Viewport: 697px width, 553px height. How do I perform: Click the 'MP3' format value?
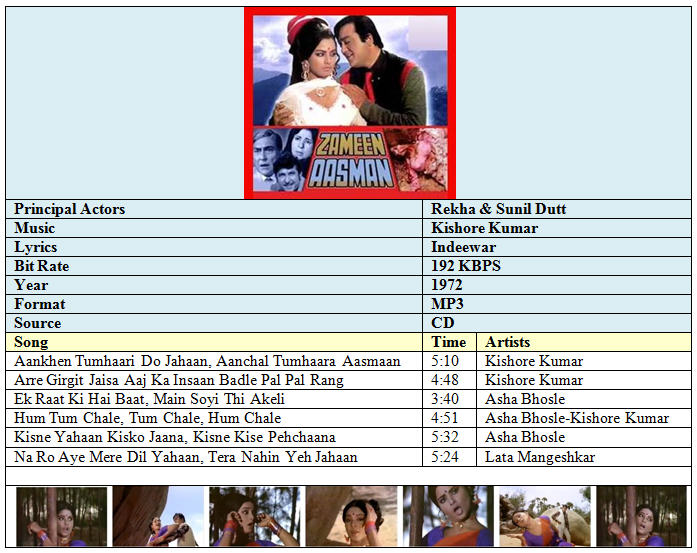pos(447,304)
